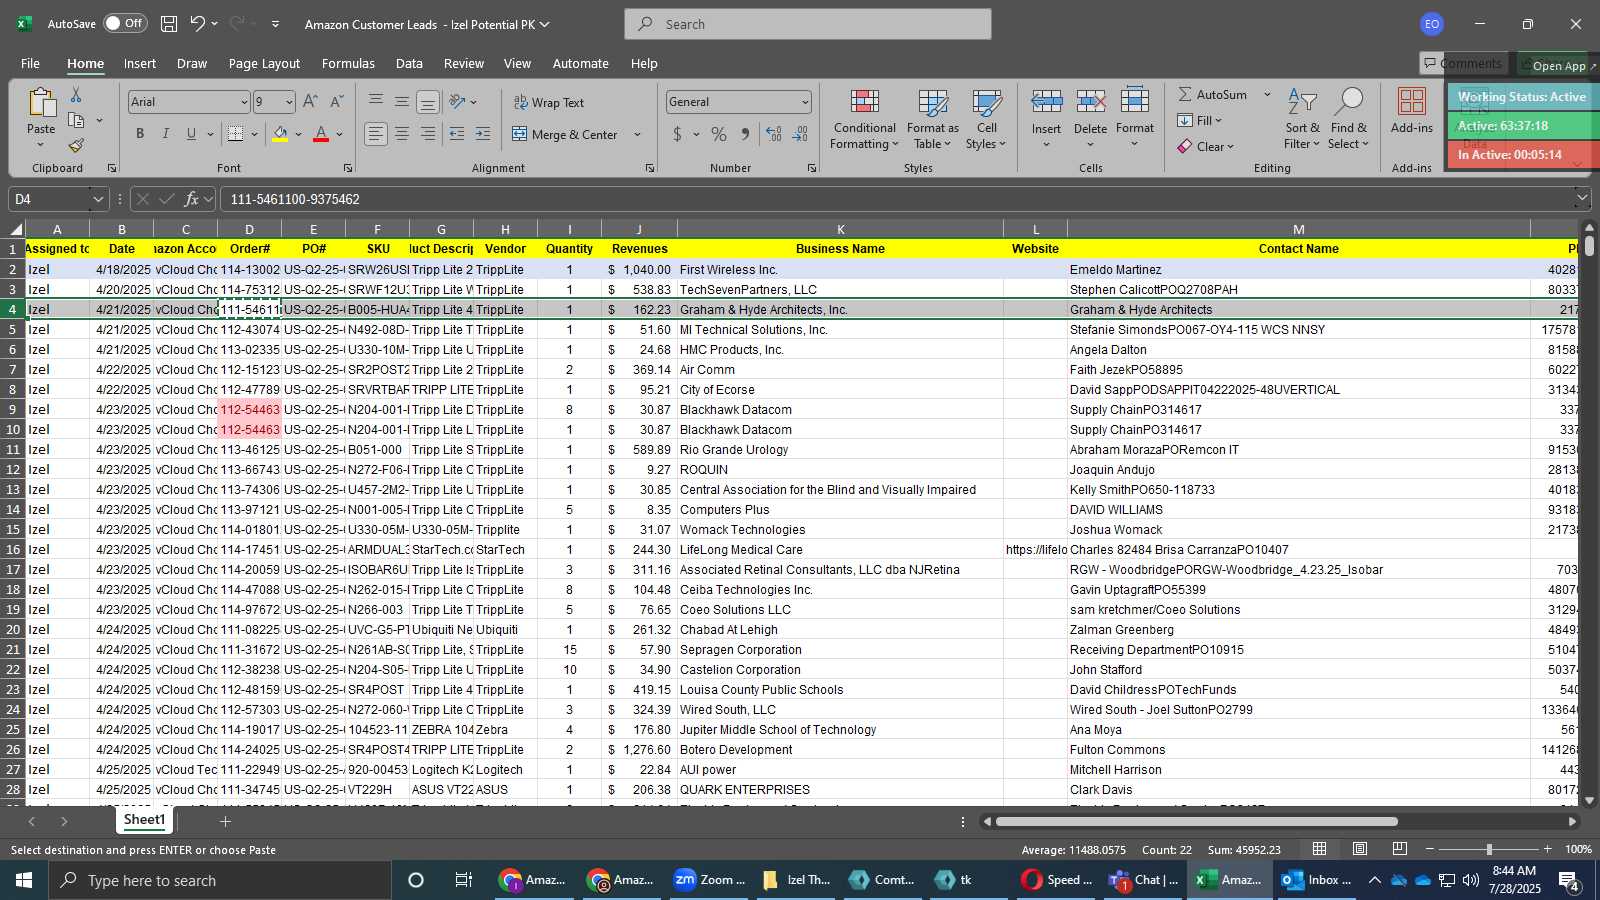1600x900 pixels.
Task: Expand the formula bar chevron
Action: (x=1581, y=199)
